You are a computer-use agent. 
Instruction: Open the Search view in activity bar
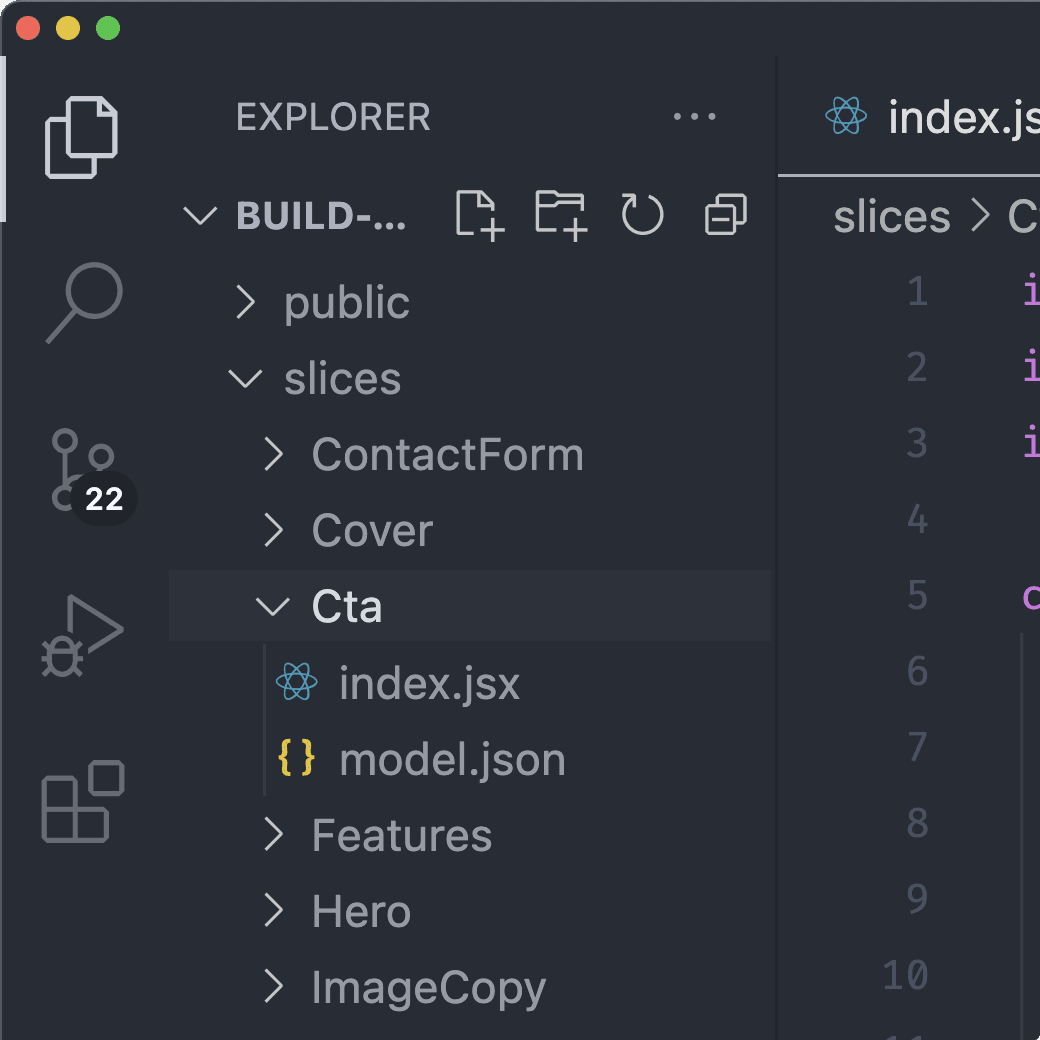click(x=84, y=302)
